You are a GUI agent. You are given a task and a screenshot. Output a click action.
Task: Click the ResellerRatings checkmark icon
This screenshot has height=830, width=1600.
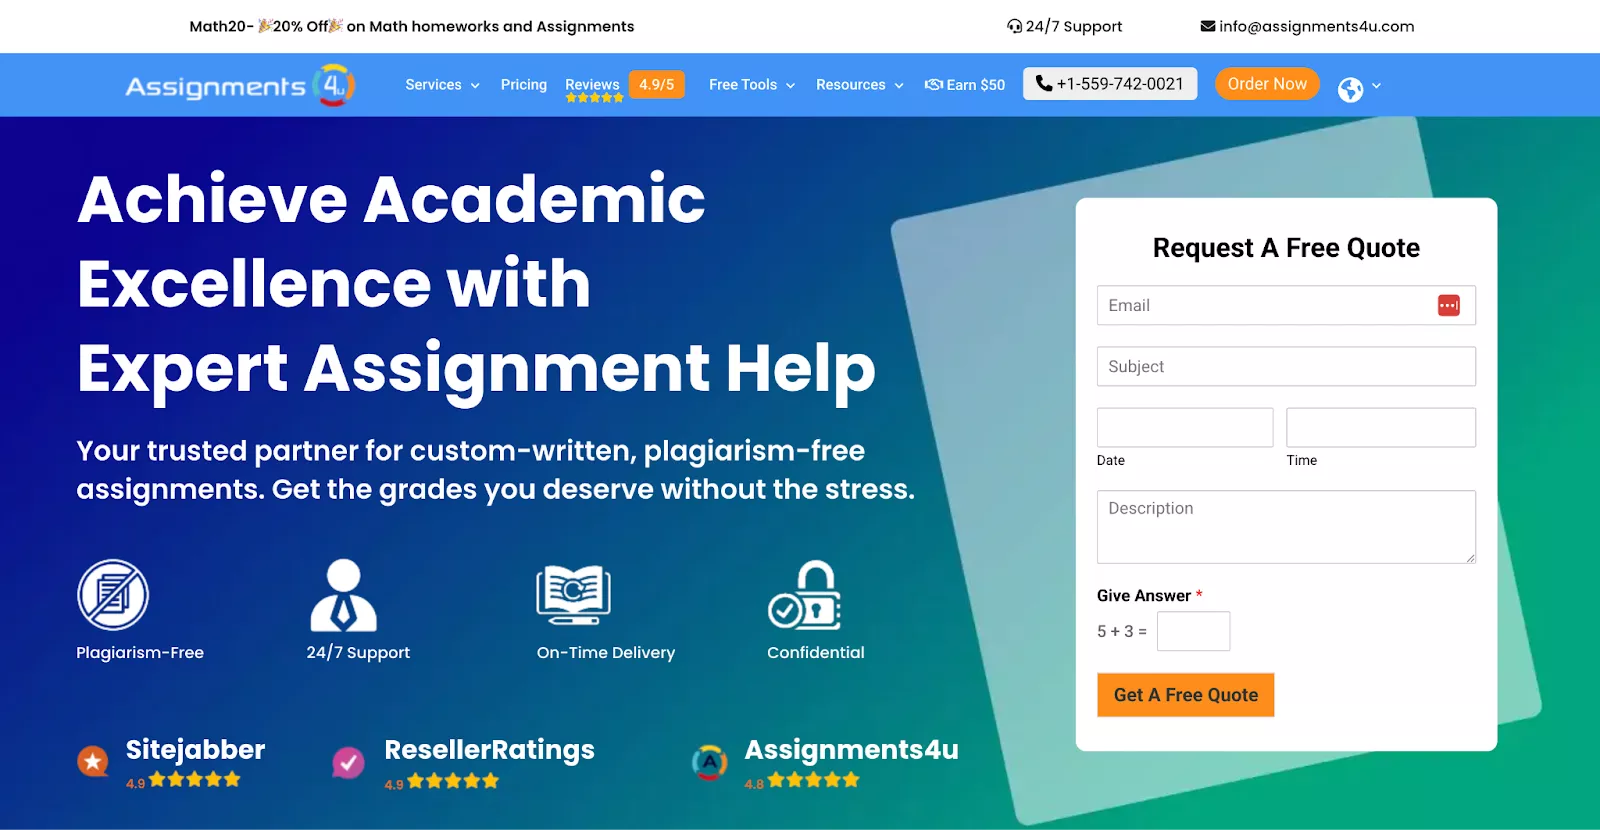coord(348,763)
